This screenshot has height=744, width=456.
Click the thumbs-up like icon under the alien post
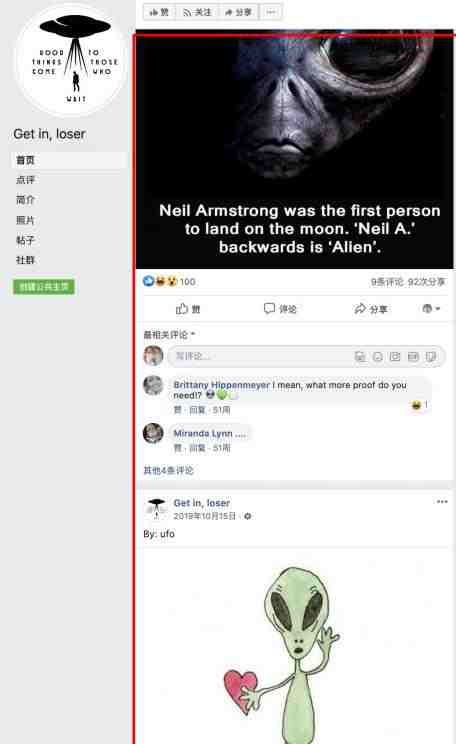point(182,309)
